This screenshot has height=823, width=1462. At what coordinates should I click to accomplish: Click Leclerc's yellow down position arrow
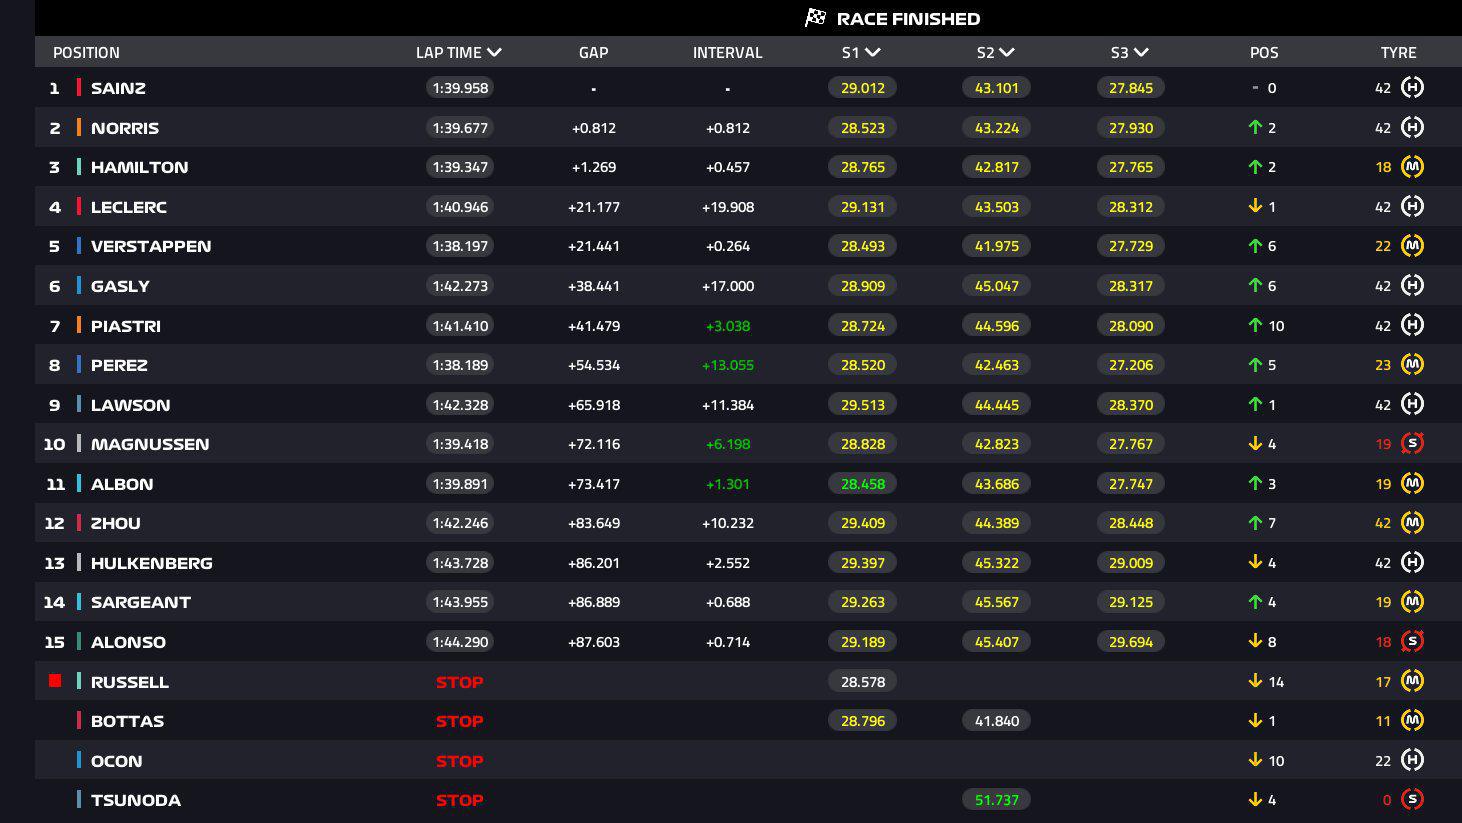coord(1255,207)
